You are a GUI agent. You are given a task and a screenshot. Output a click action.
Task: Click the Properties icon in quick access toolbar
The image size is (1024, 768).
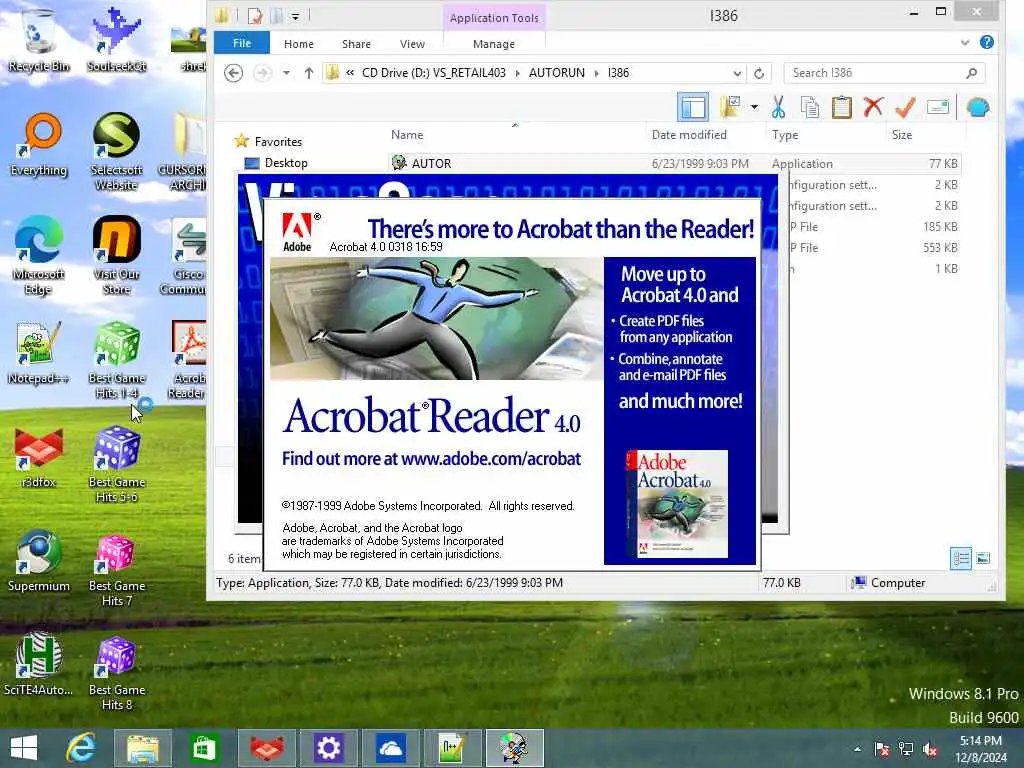pos(255,15)
